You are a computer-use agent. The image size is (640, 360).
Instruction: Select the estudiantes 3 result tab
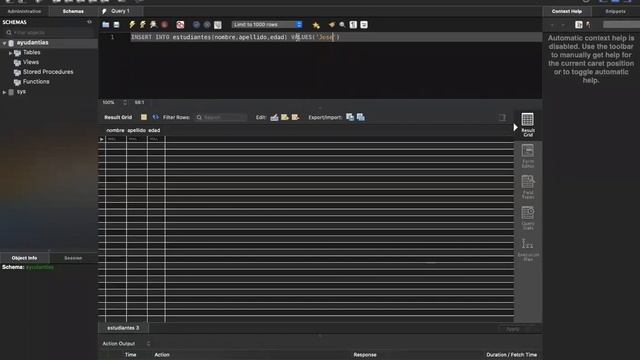123,328
